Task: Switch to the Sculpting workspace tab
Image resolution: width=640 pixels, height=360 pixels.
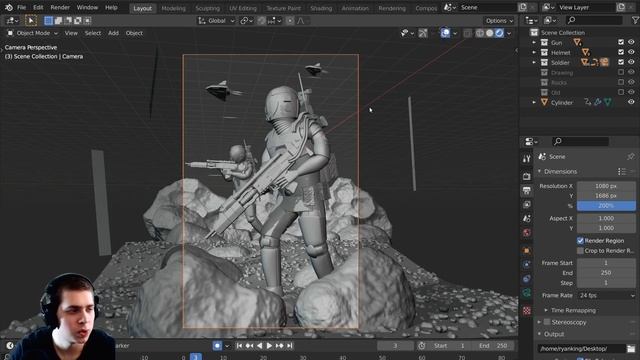Action: (x=207, y=8)
